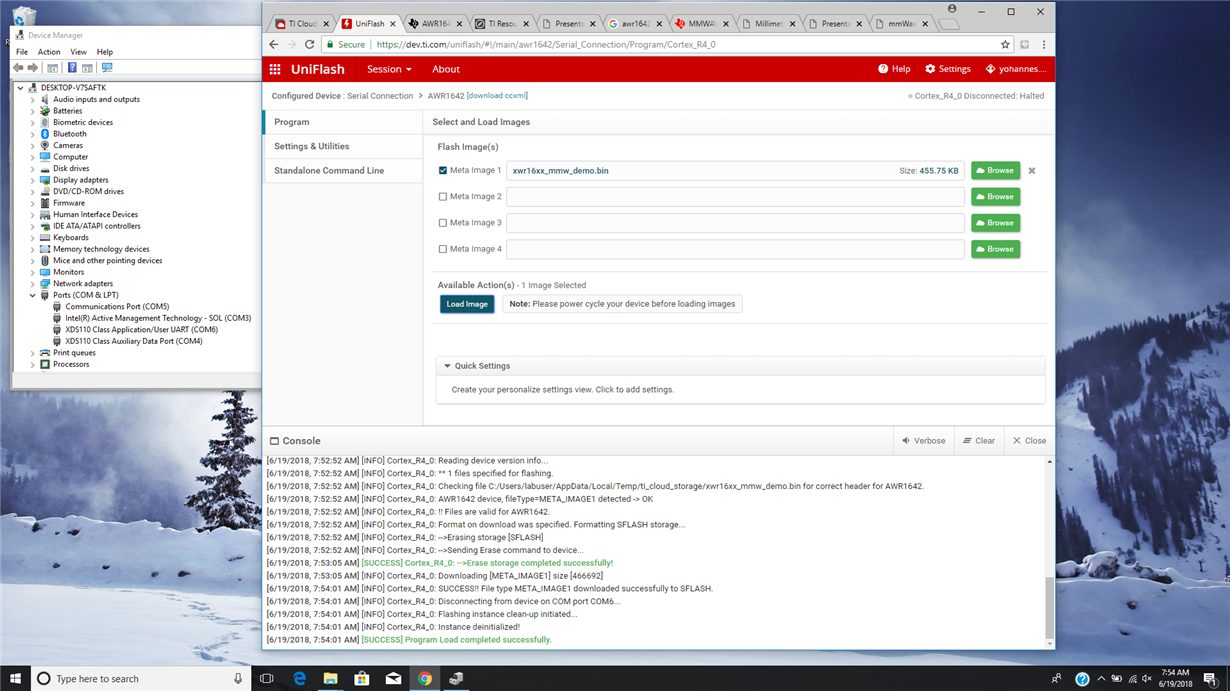Open the Windows Start menu
Image resolution: width=1230 pixels, height=691 pixels.
[15, 678]
